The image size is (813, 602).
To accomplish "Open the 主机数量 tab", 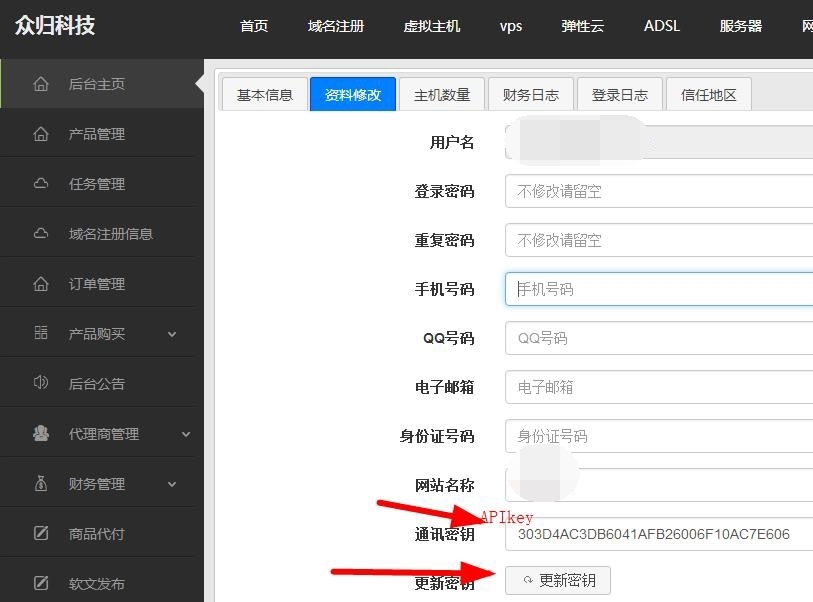I will click(x=442, y=94).
